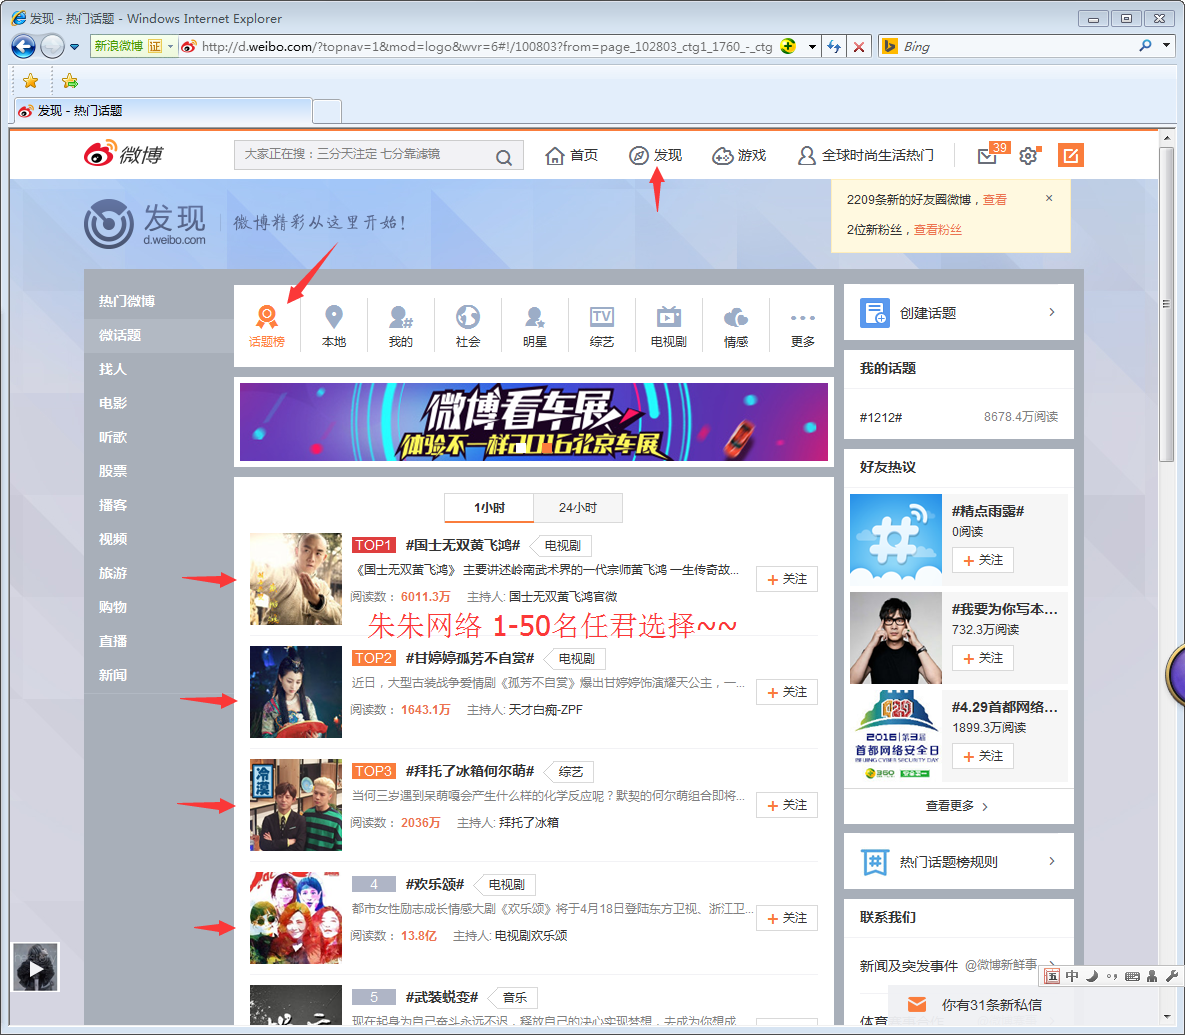Open the 欢乐颂 topic thumbnail
1185x1035 pixels.
click(x=295, y=917)
